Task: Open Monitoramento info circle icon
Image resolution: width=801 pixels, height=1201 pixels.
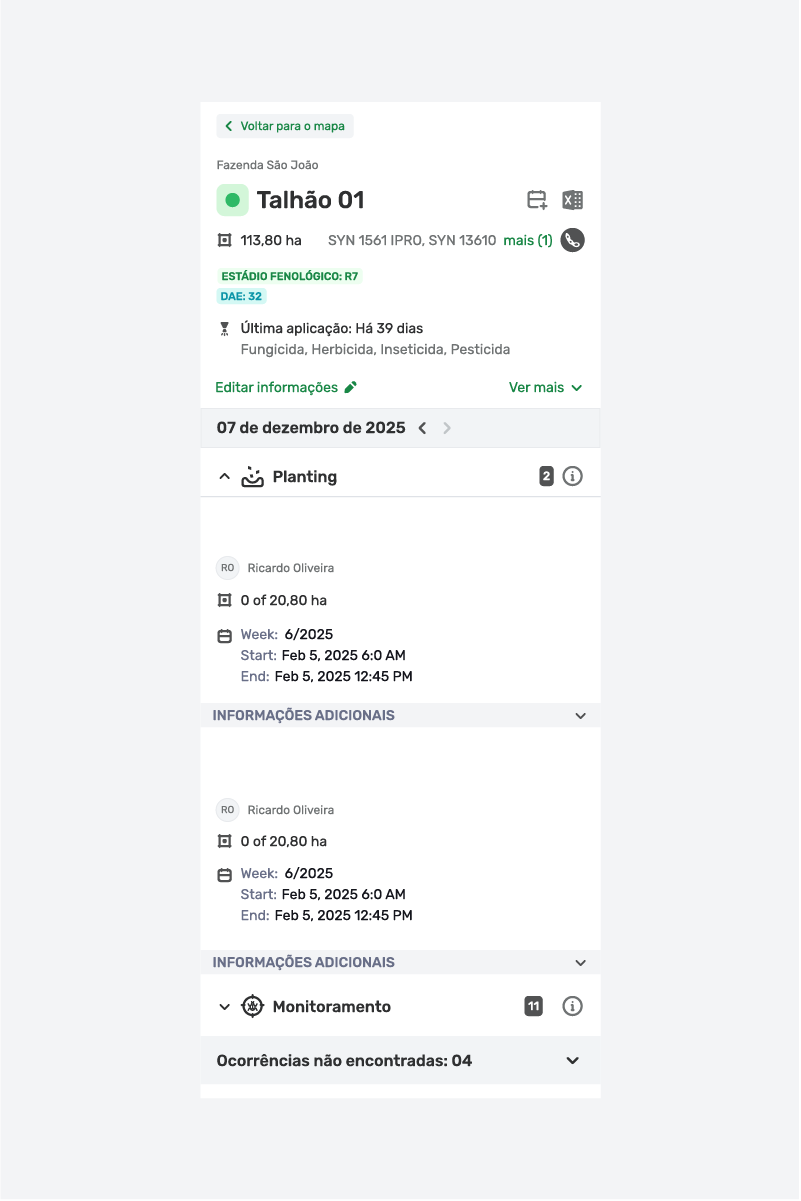Action: tap(572, 1006)
